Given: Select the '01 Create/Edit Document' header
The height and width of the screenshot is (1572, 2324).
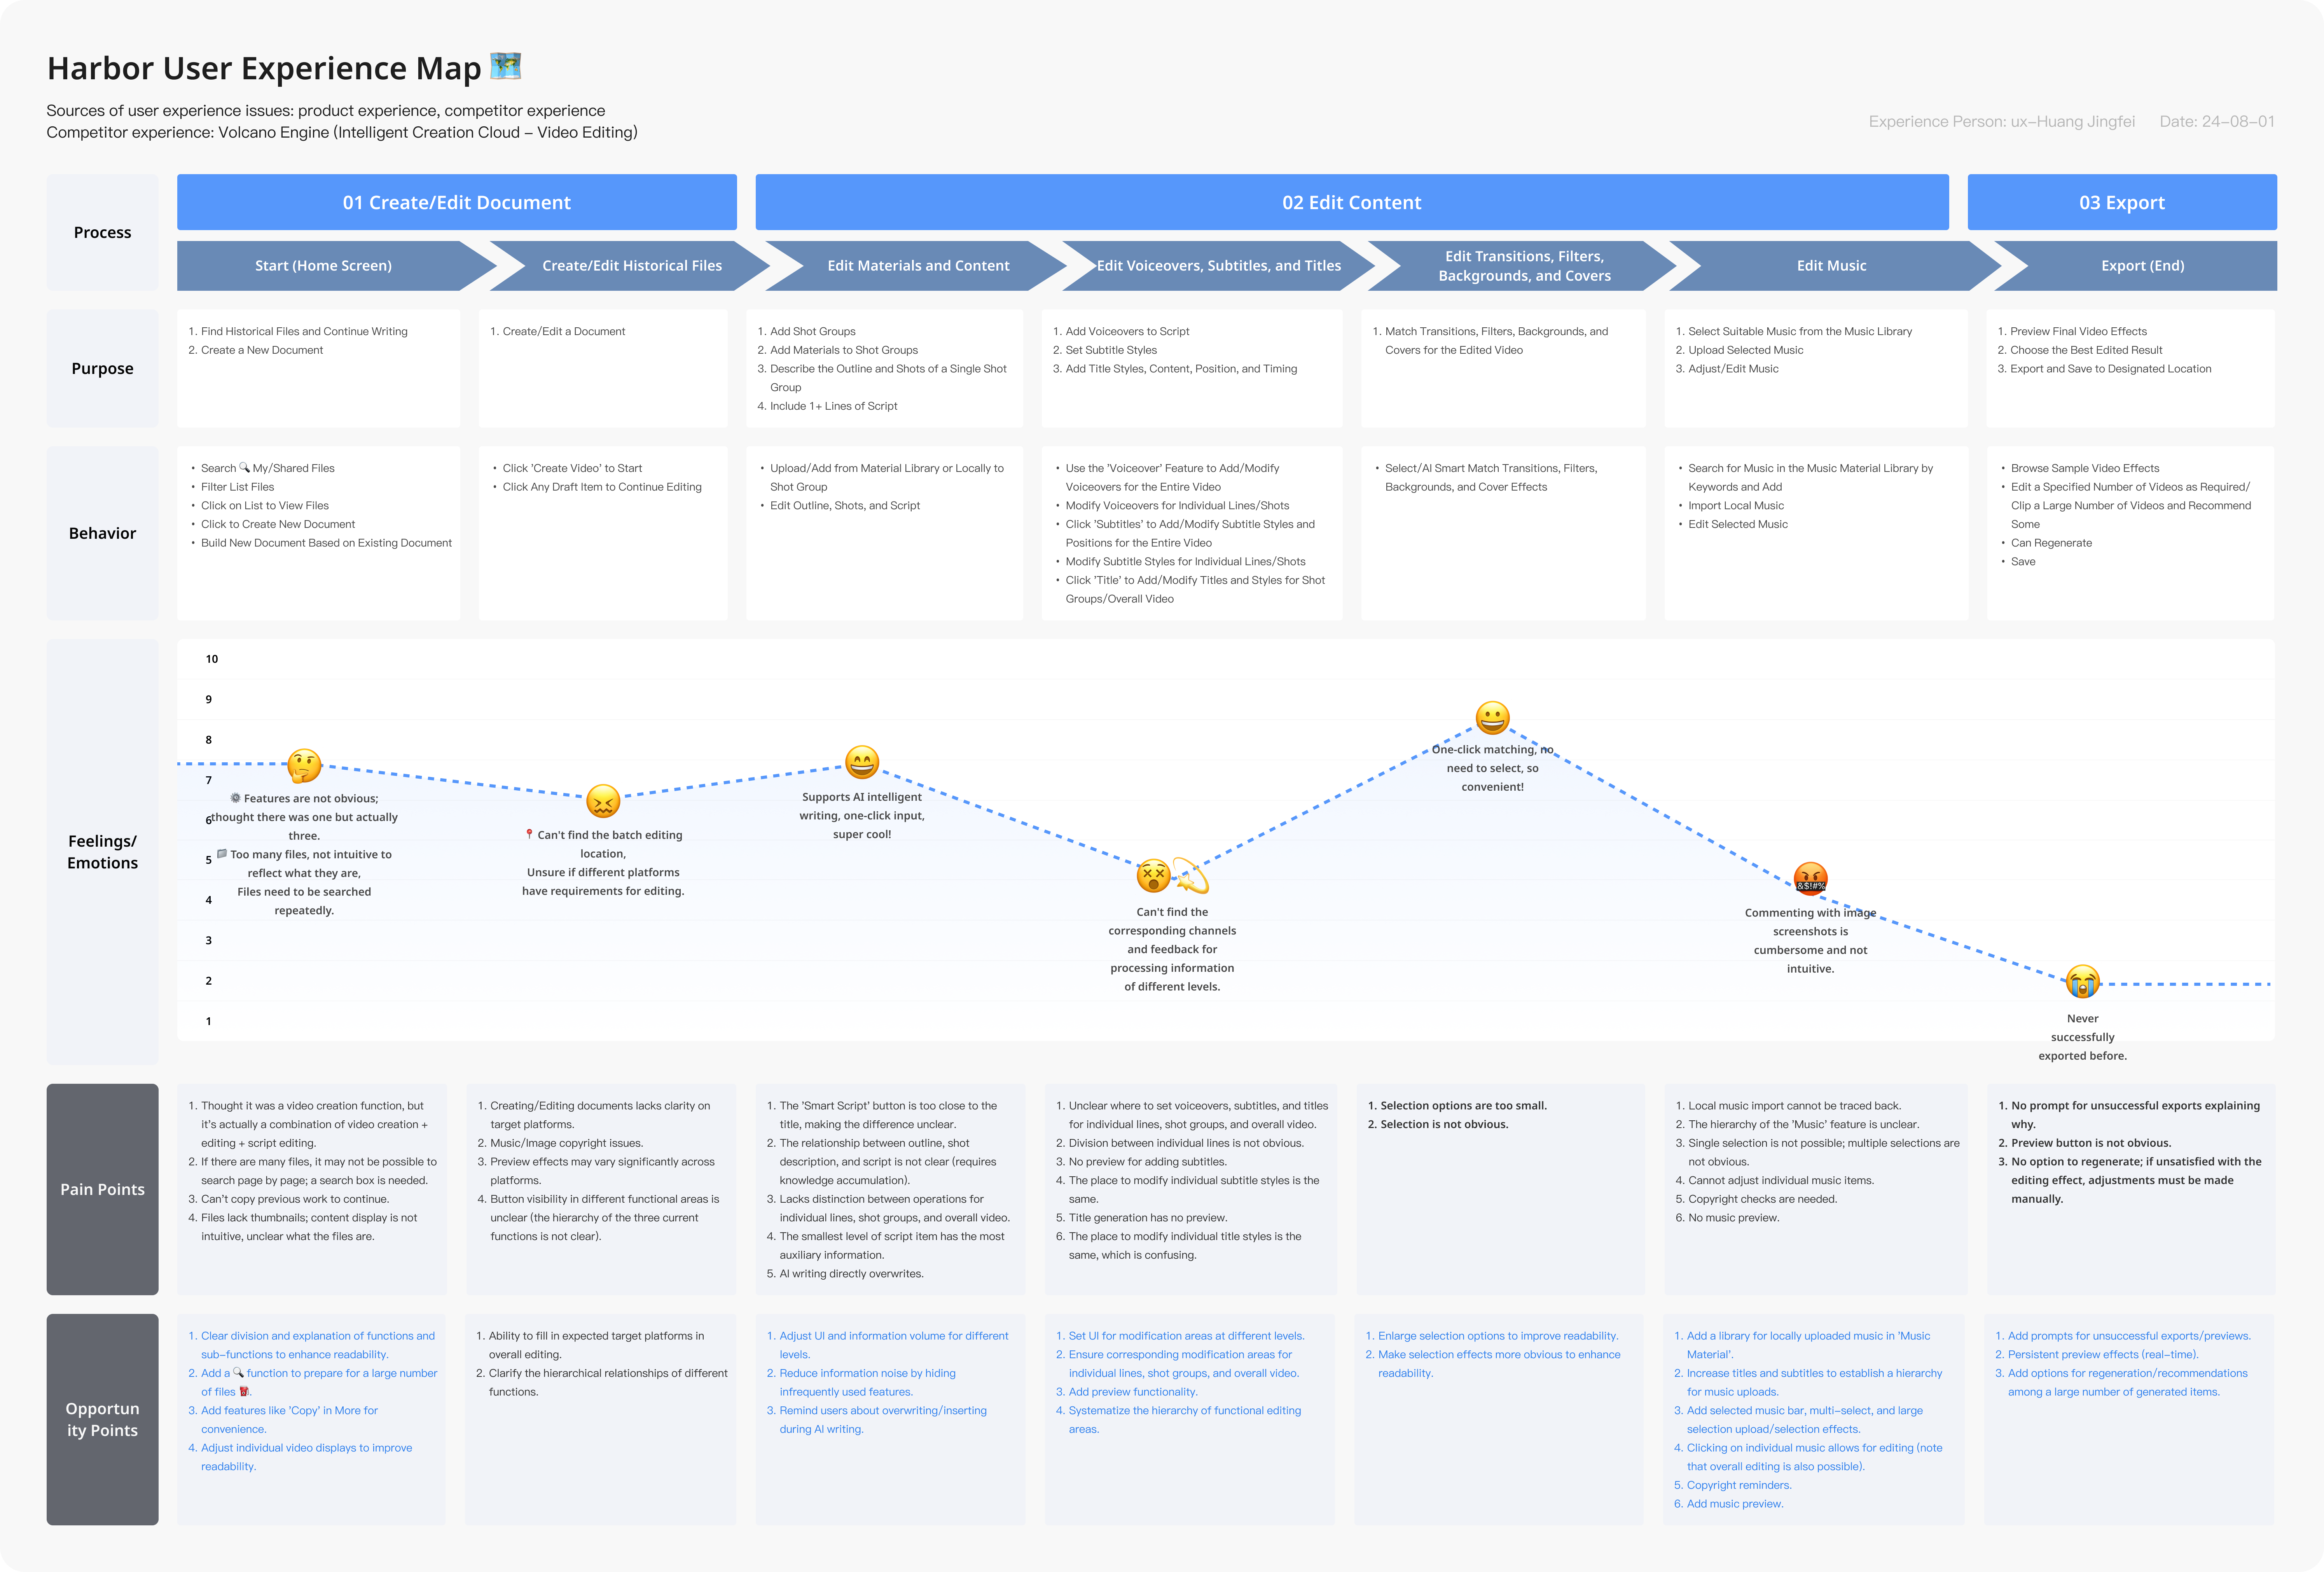Looking at the screenshot, I should [x=457, y=202].
